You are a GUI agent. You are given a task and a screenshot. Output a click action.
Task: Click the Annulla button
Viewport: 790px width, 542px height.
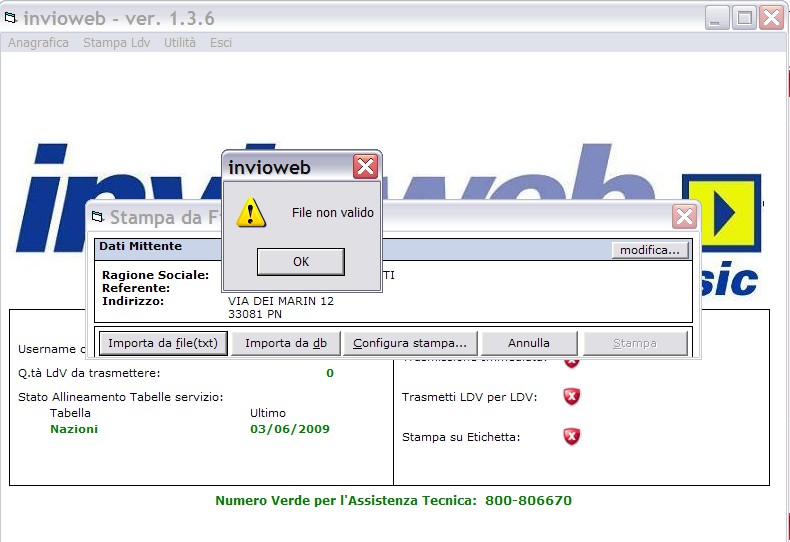(529, 343)
